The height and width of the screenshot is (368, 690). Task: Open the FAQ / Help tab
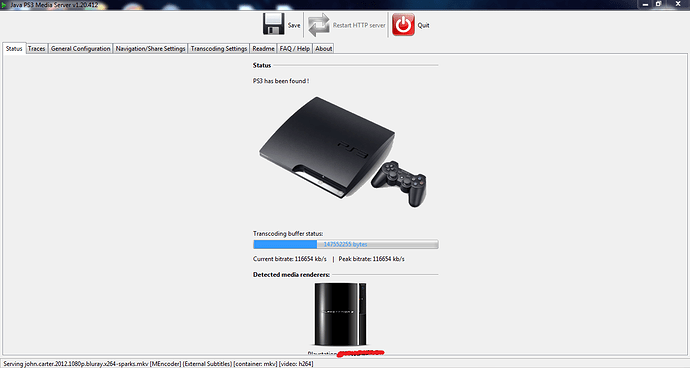(295, 48)
